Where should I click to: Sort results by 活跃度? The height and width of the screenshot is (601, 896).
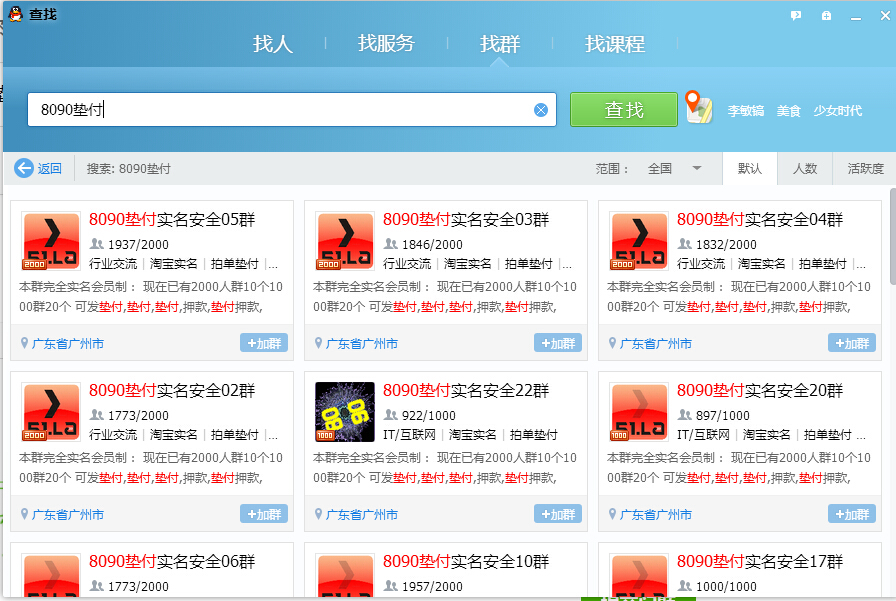pyautogui.click(x=865, y=169)
